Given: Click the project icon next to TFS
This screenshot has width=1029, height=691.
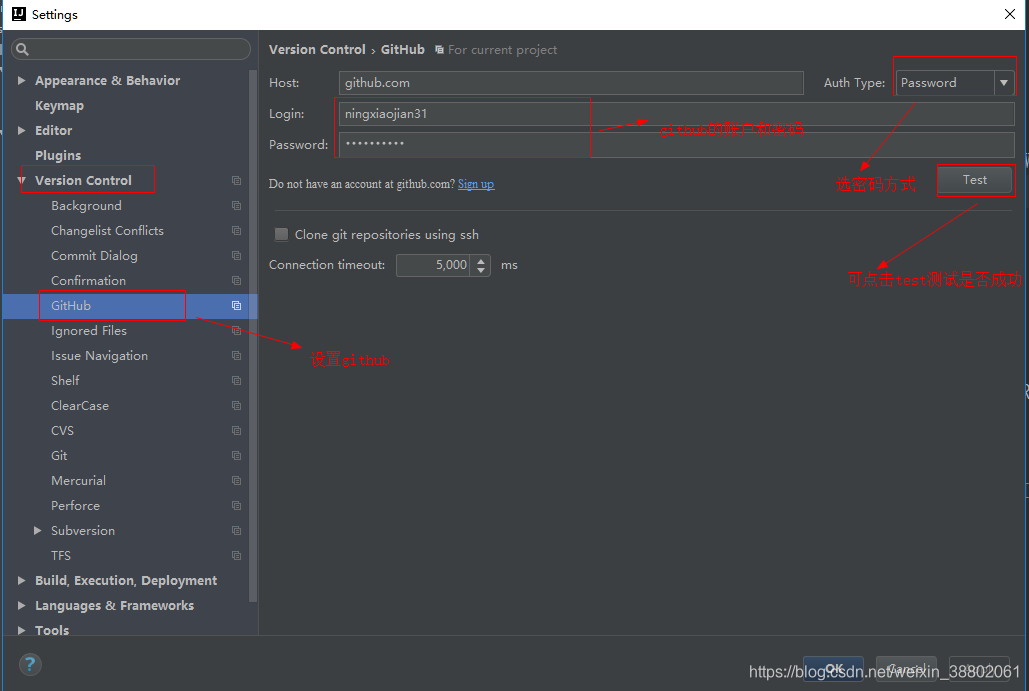Looking at the screenshot, I should pos(236,555).
